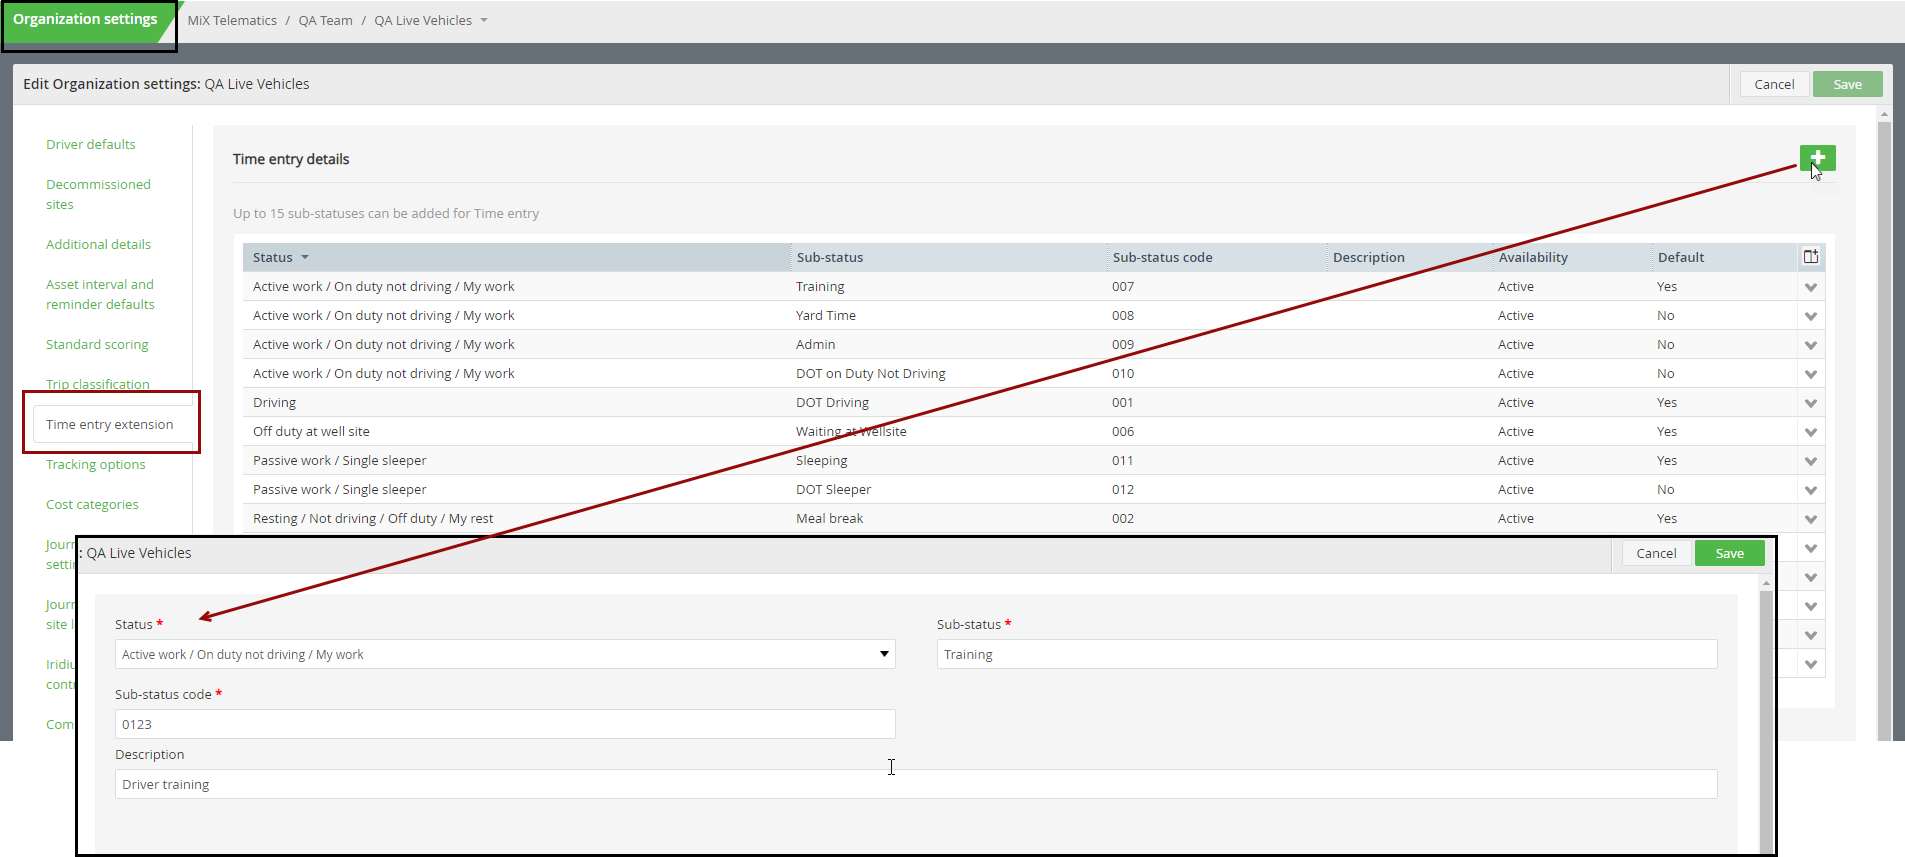Viewport: 1905px width, 857px height.
Task: Expand row actions for DOT Driving row
Action: (x=1810, y=403)
